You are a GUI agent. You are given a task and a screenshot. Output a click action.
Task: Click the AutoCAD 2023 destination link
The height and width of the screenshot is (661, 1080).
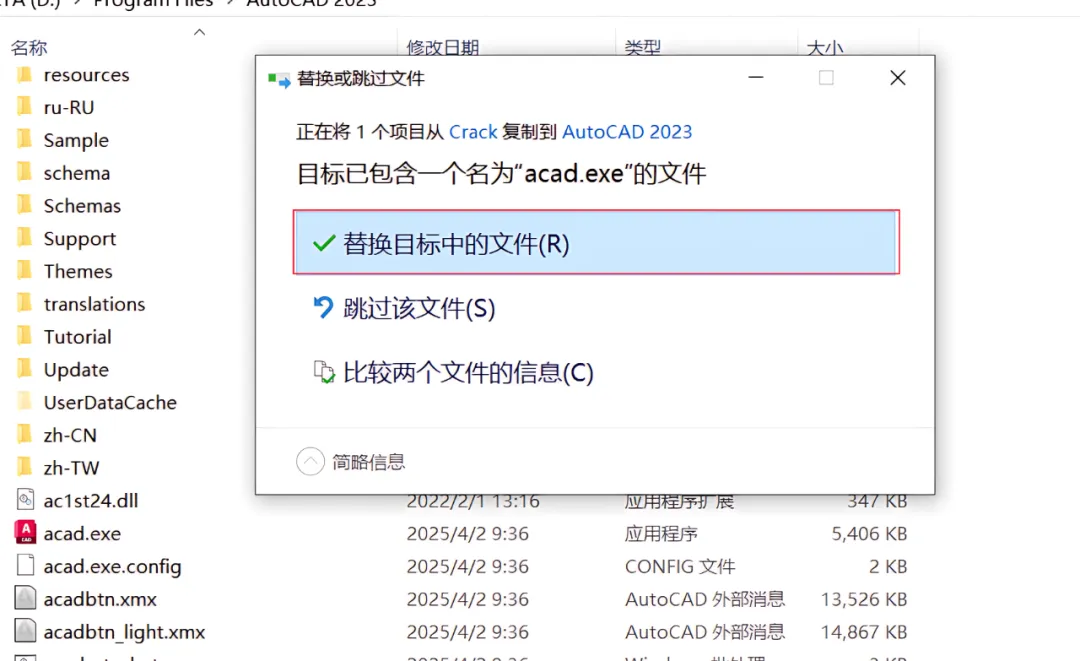click(x=627, y=132)
